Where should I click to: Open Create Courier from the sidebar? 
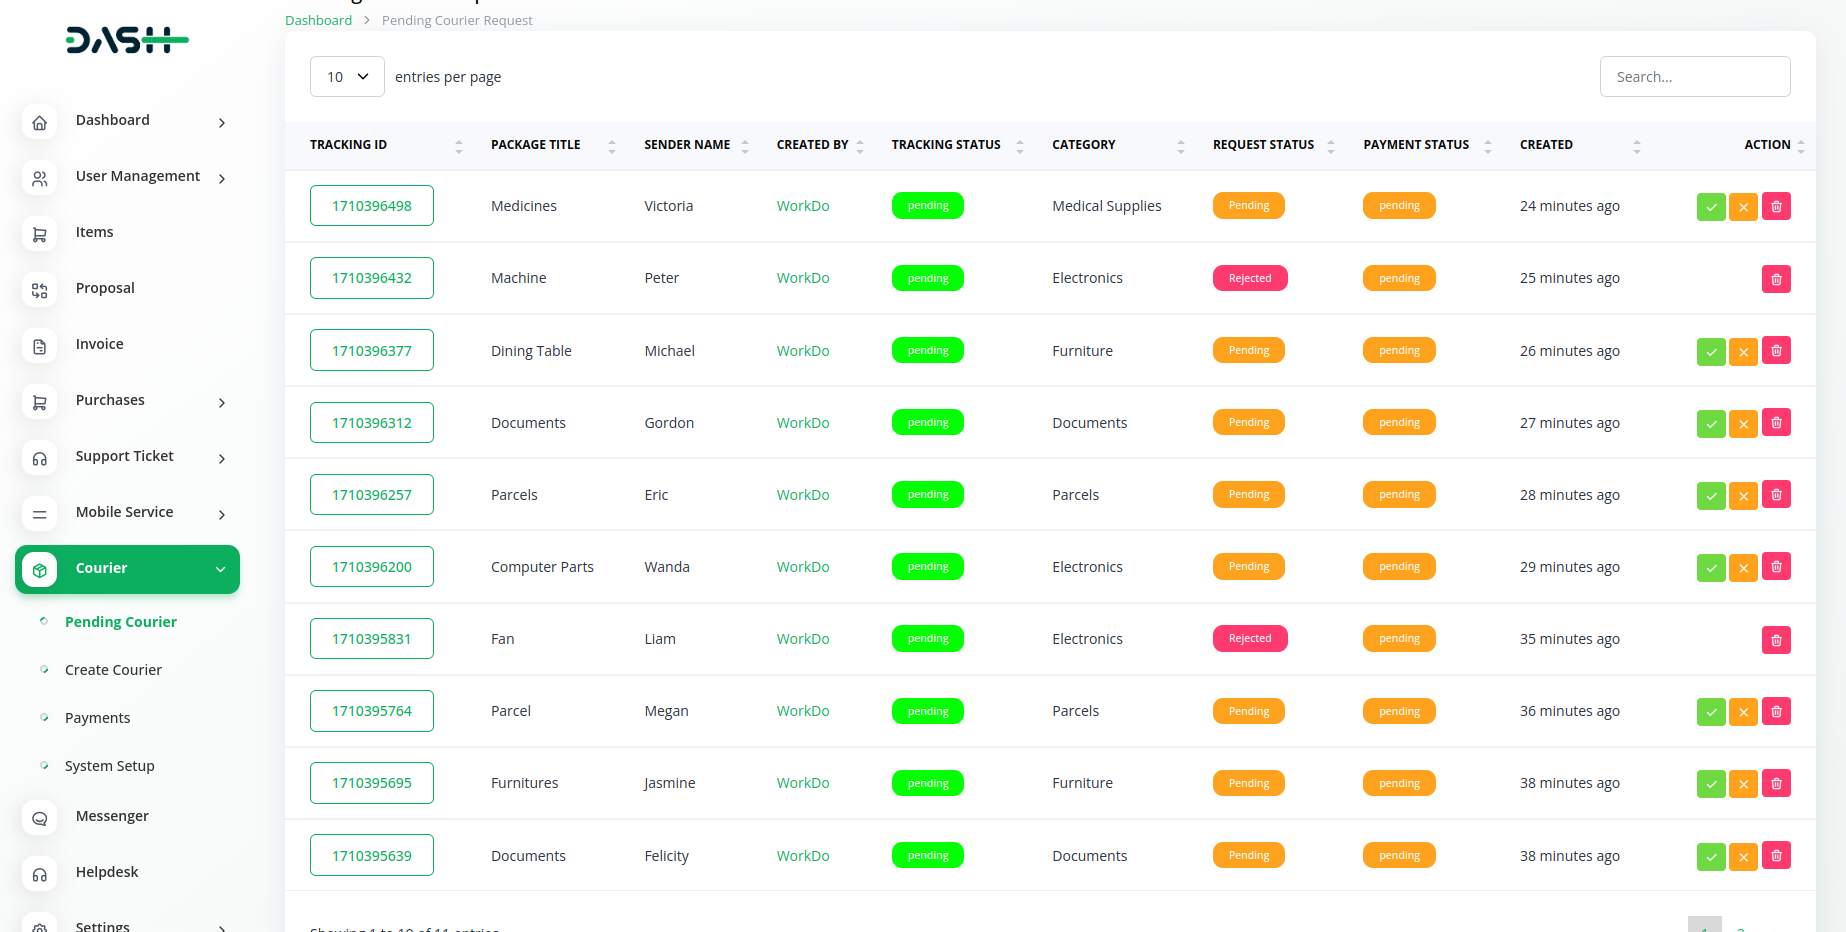pyautogui.click(x=113, y=670)
